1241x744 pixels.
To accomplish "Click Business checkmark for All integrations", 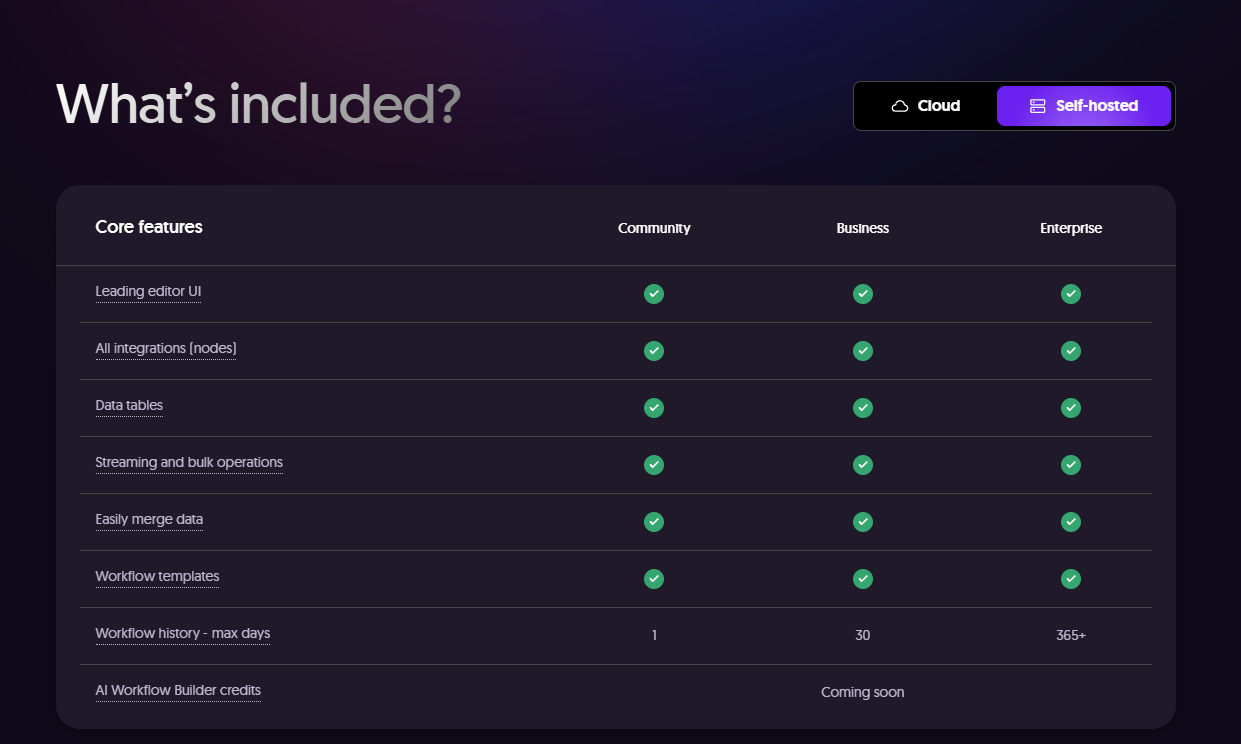I will click(863, 351).
